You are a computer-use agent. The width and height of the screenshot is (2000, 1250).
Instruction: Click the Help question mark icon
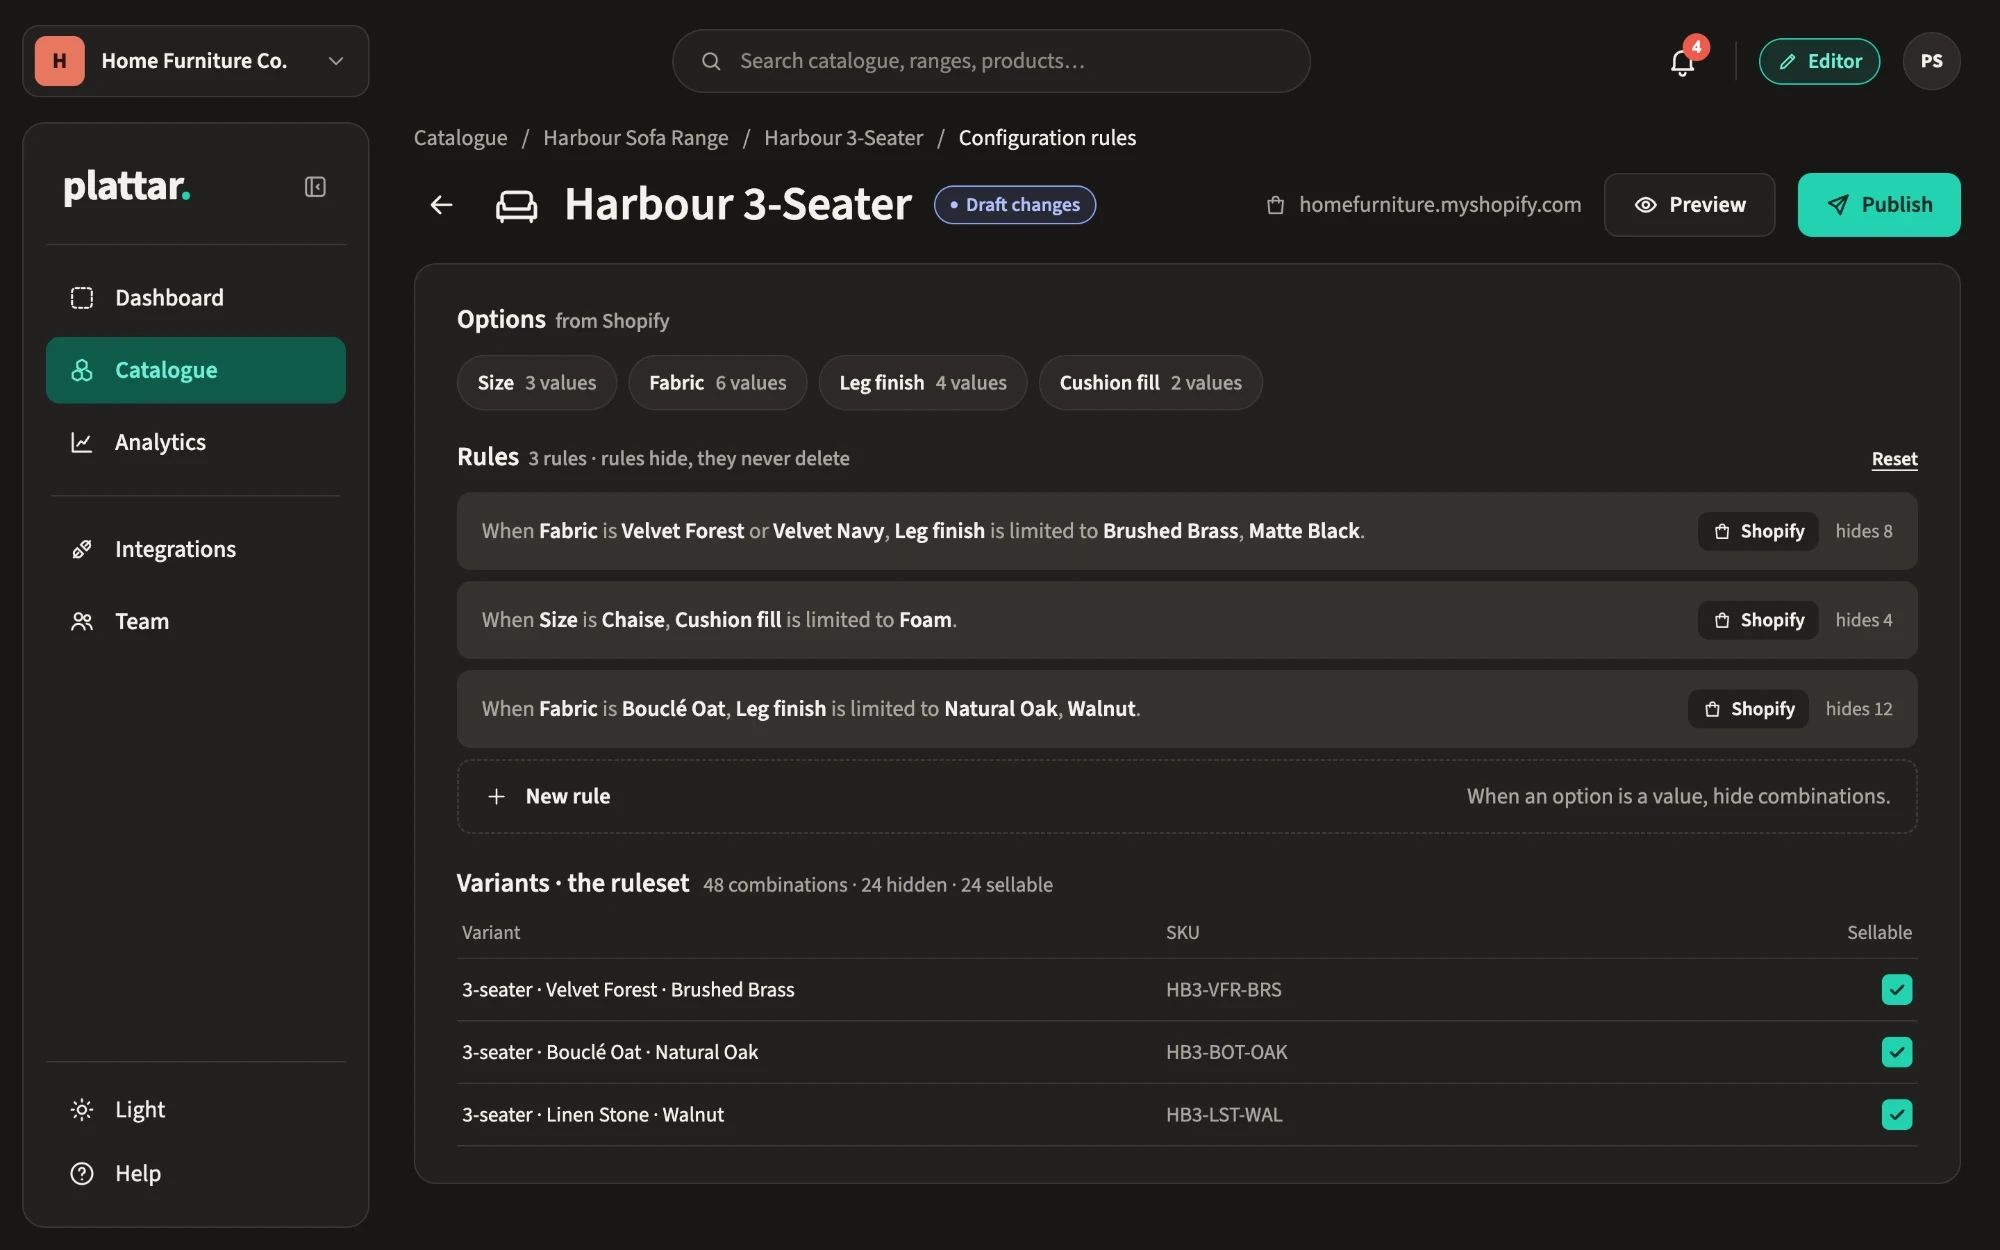coord(82,1173)
